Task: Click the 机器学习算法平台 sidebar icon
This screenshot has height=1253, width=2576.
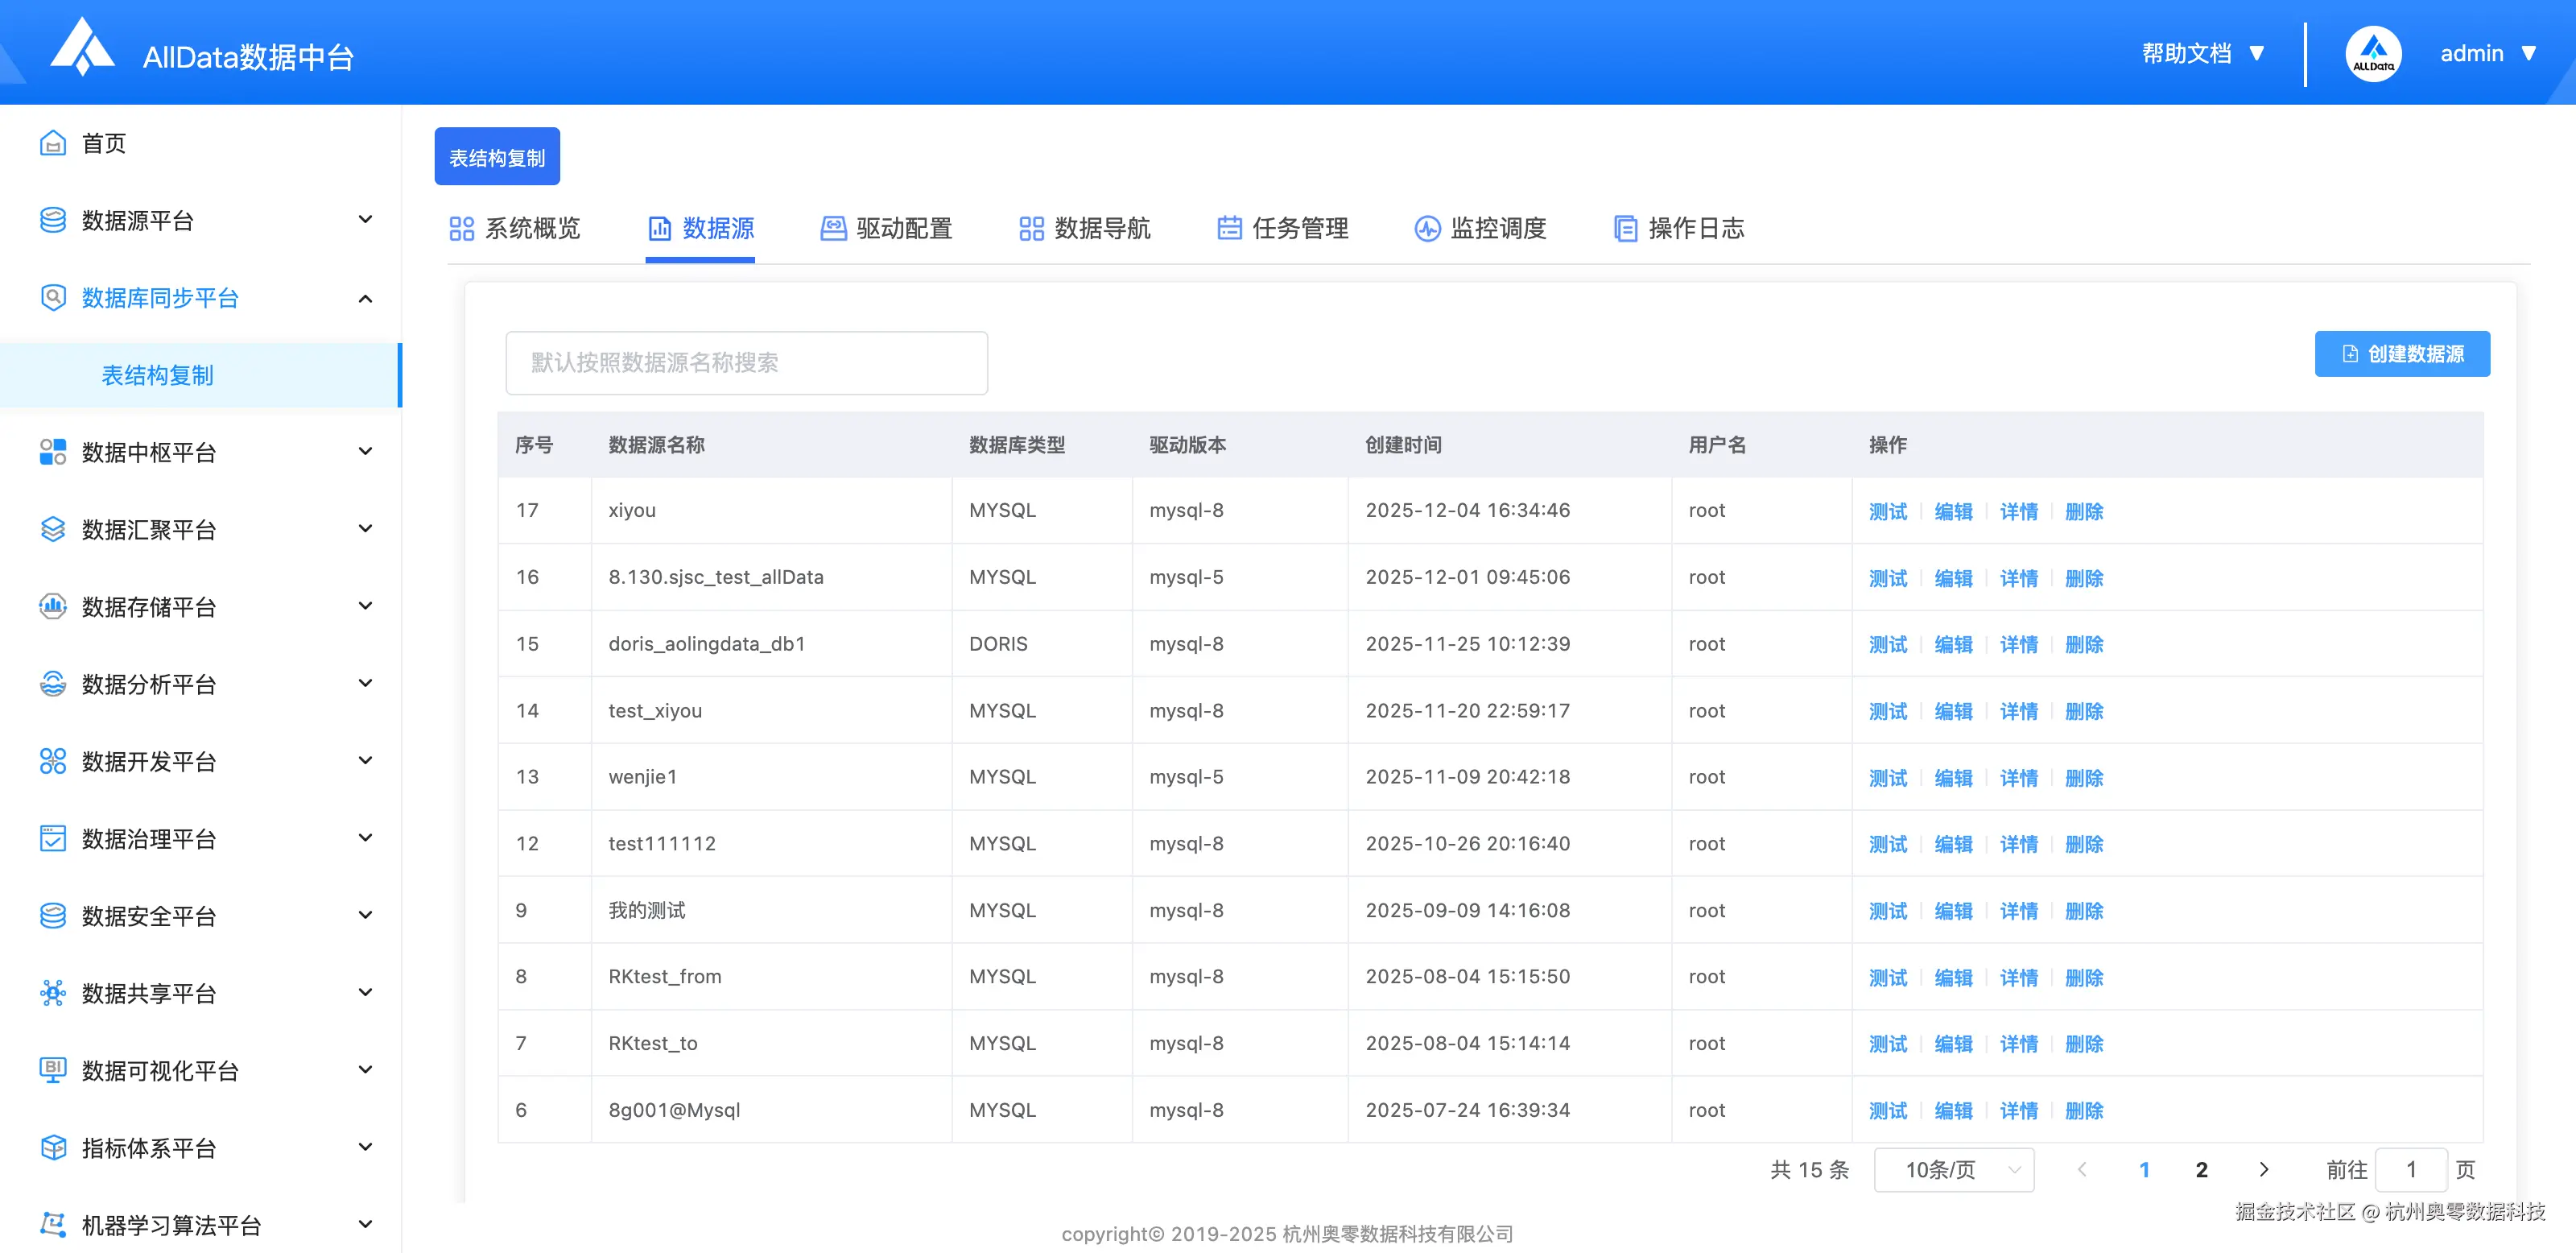Action: [x=53, y=1224]
